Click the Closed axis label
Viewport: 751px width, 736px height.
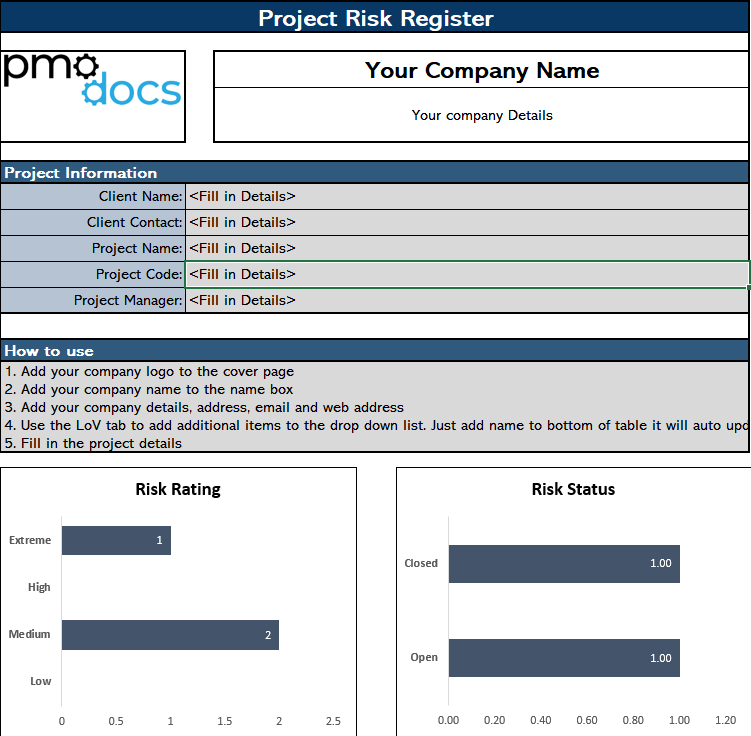point(421,563)
